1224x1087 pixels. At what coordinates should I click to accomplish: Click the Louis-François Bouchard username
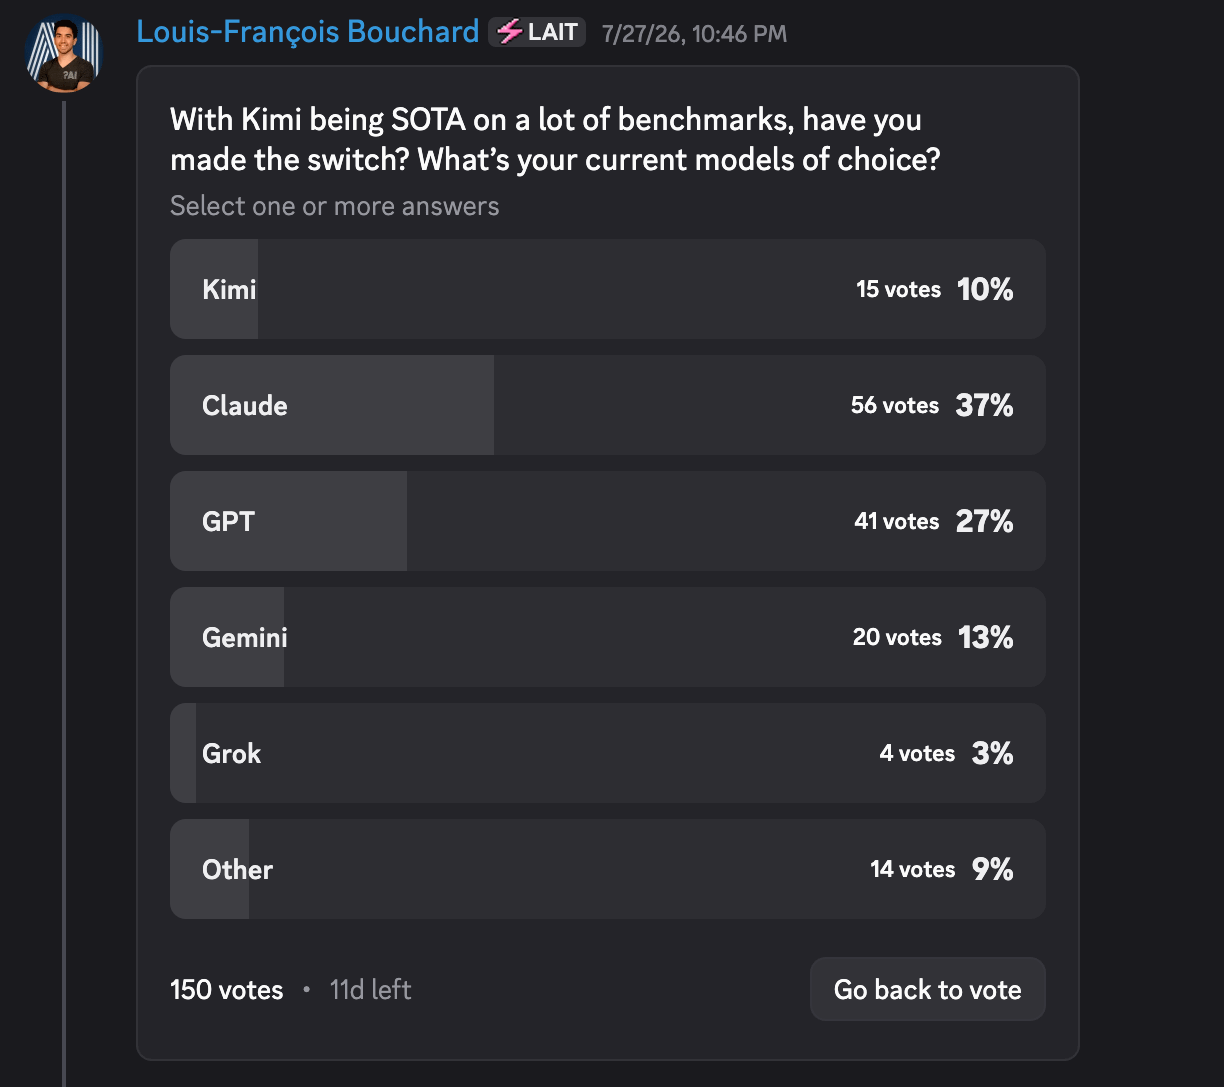[x=308, y=32]
